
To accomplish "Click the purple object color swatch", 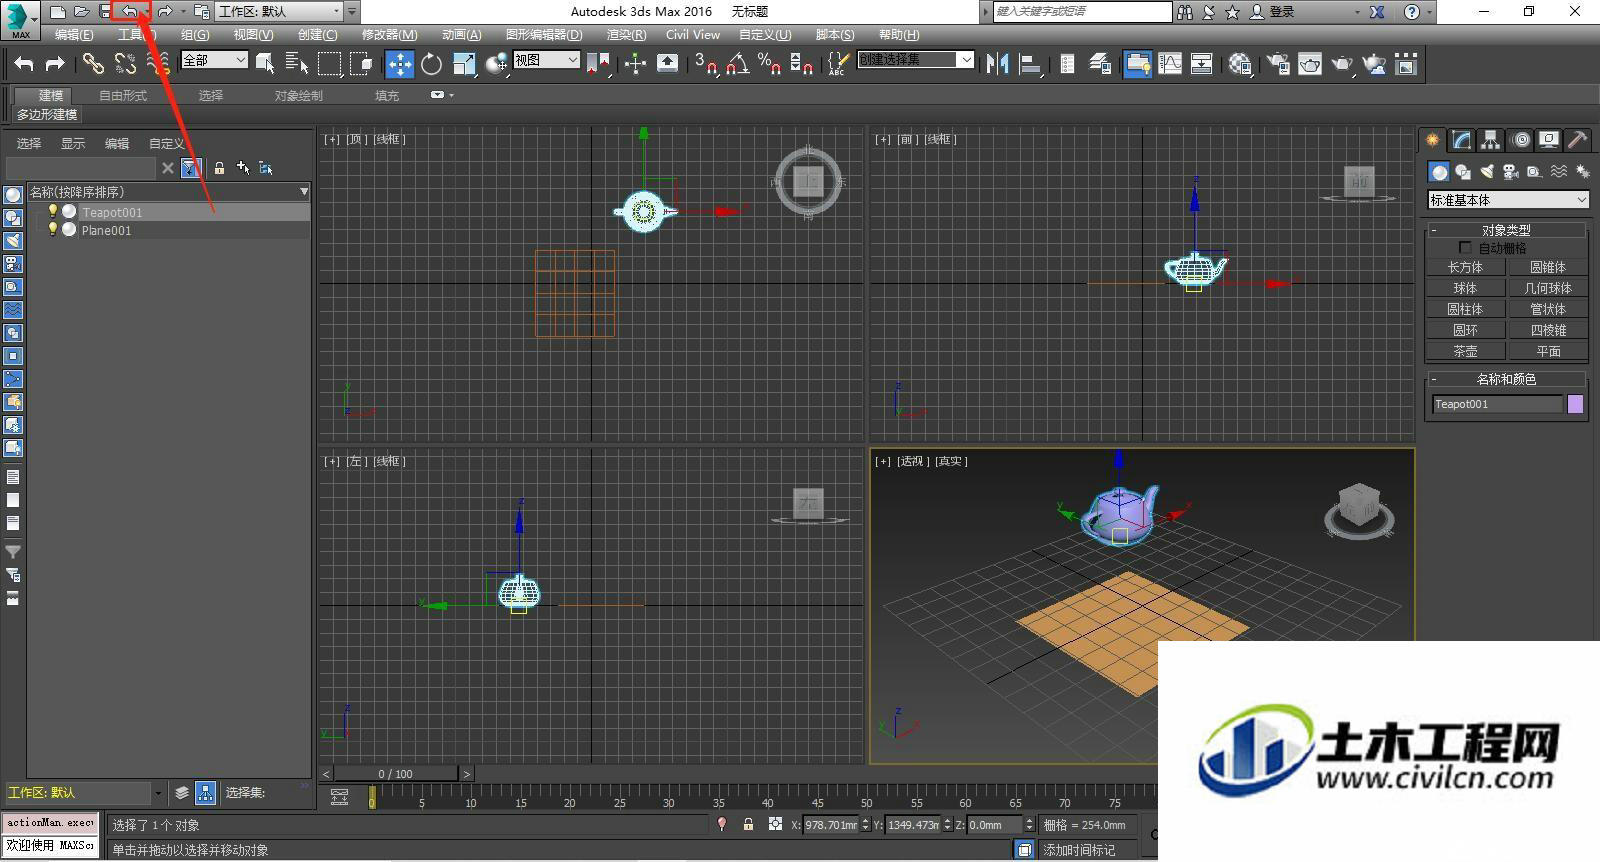I will tap(1575, 404).
